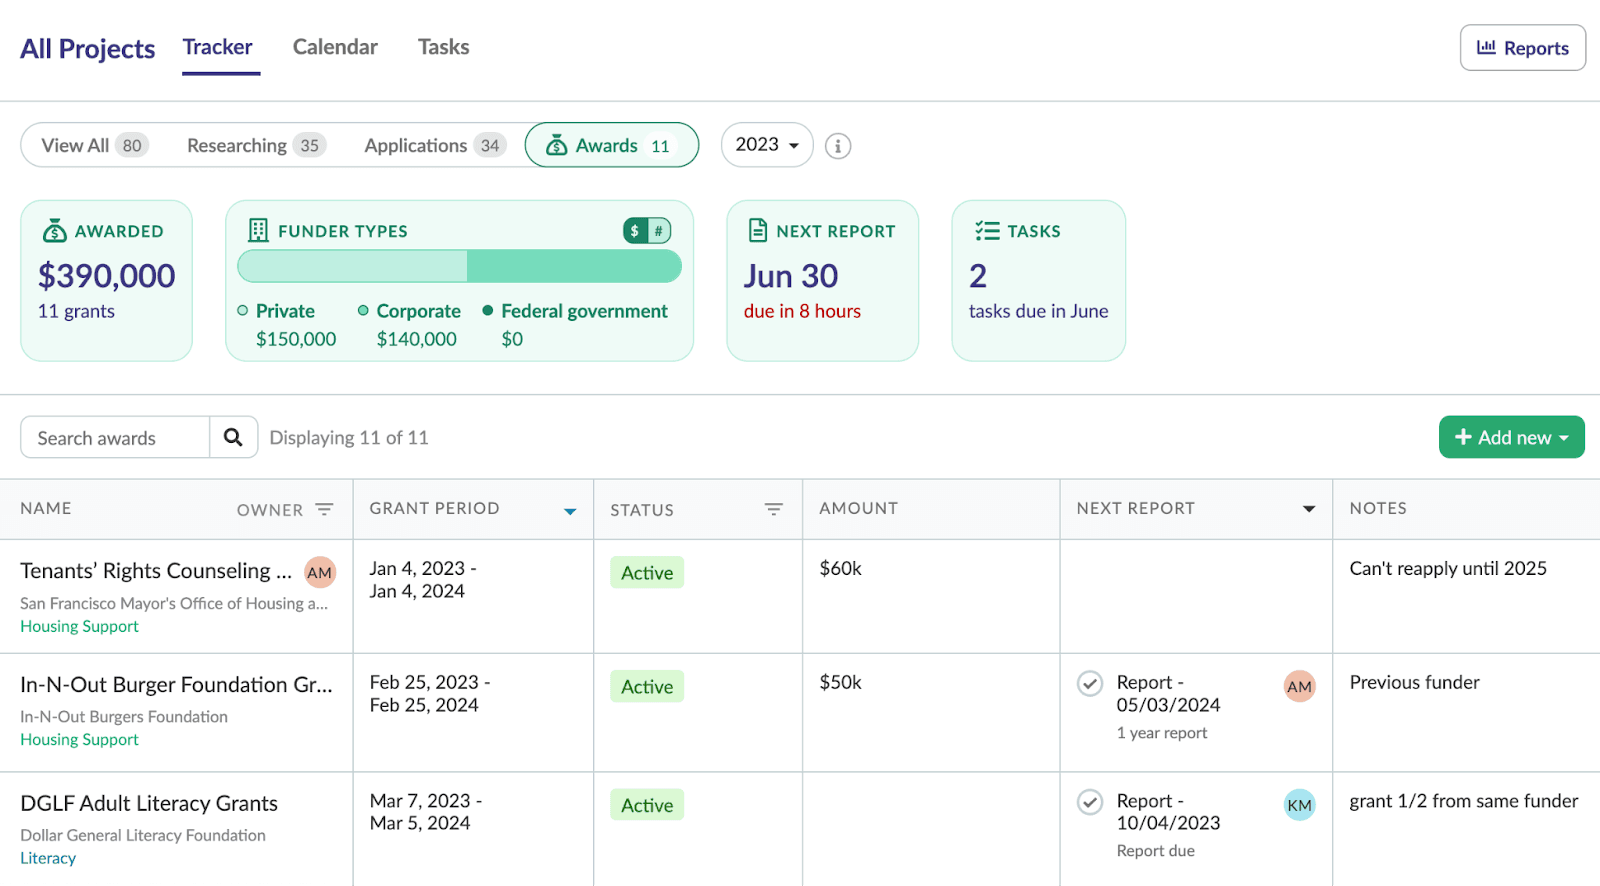The image size is (1600, 886).
Task: Click the search magnifier icon
Action: point(233,437)
